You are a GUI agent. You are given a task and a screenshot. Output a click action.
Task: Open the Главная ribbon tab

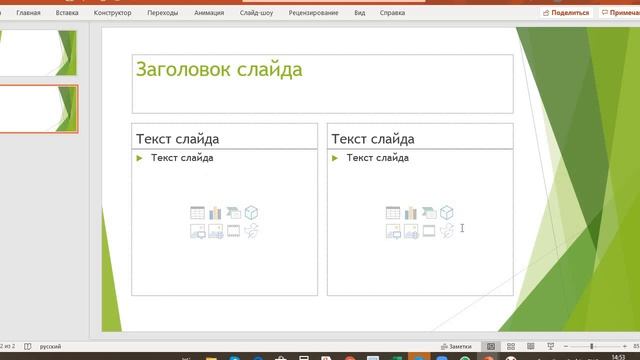tap(28, 13)
